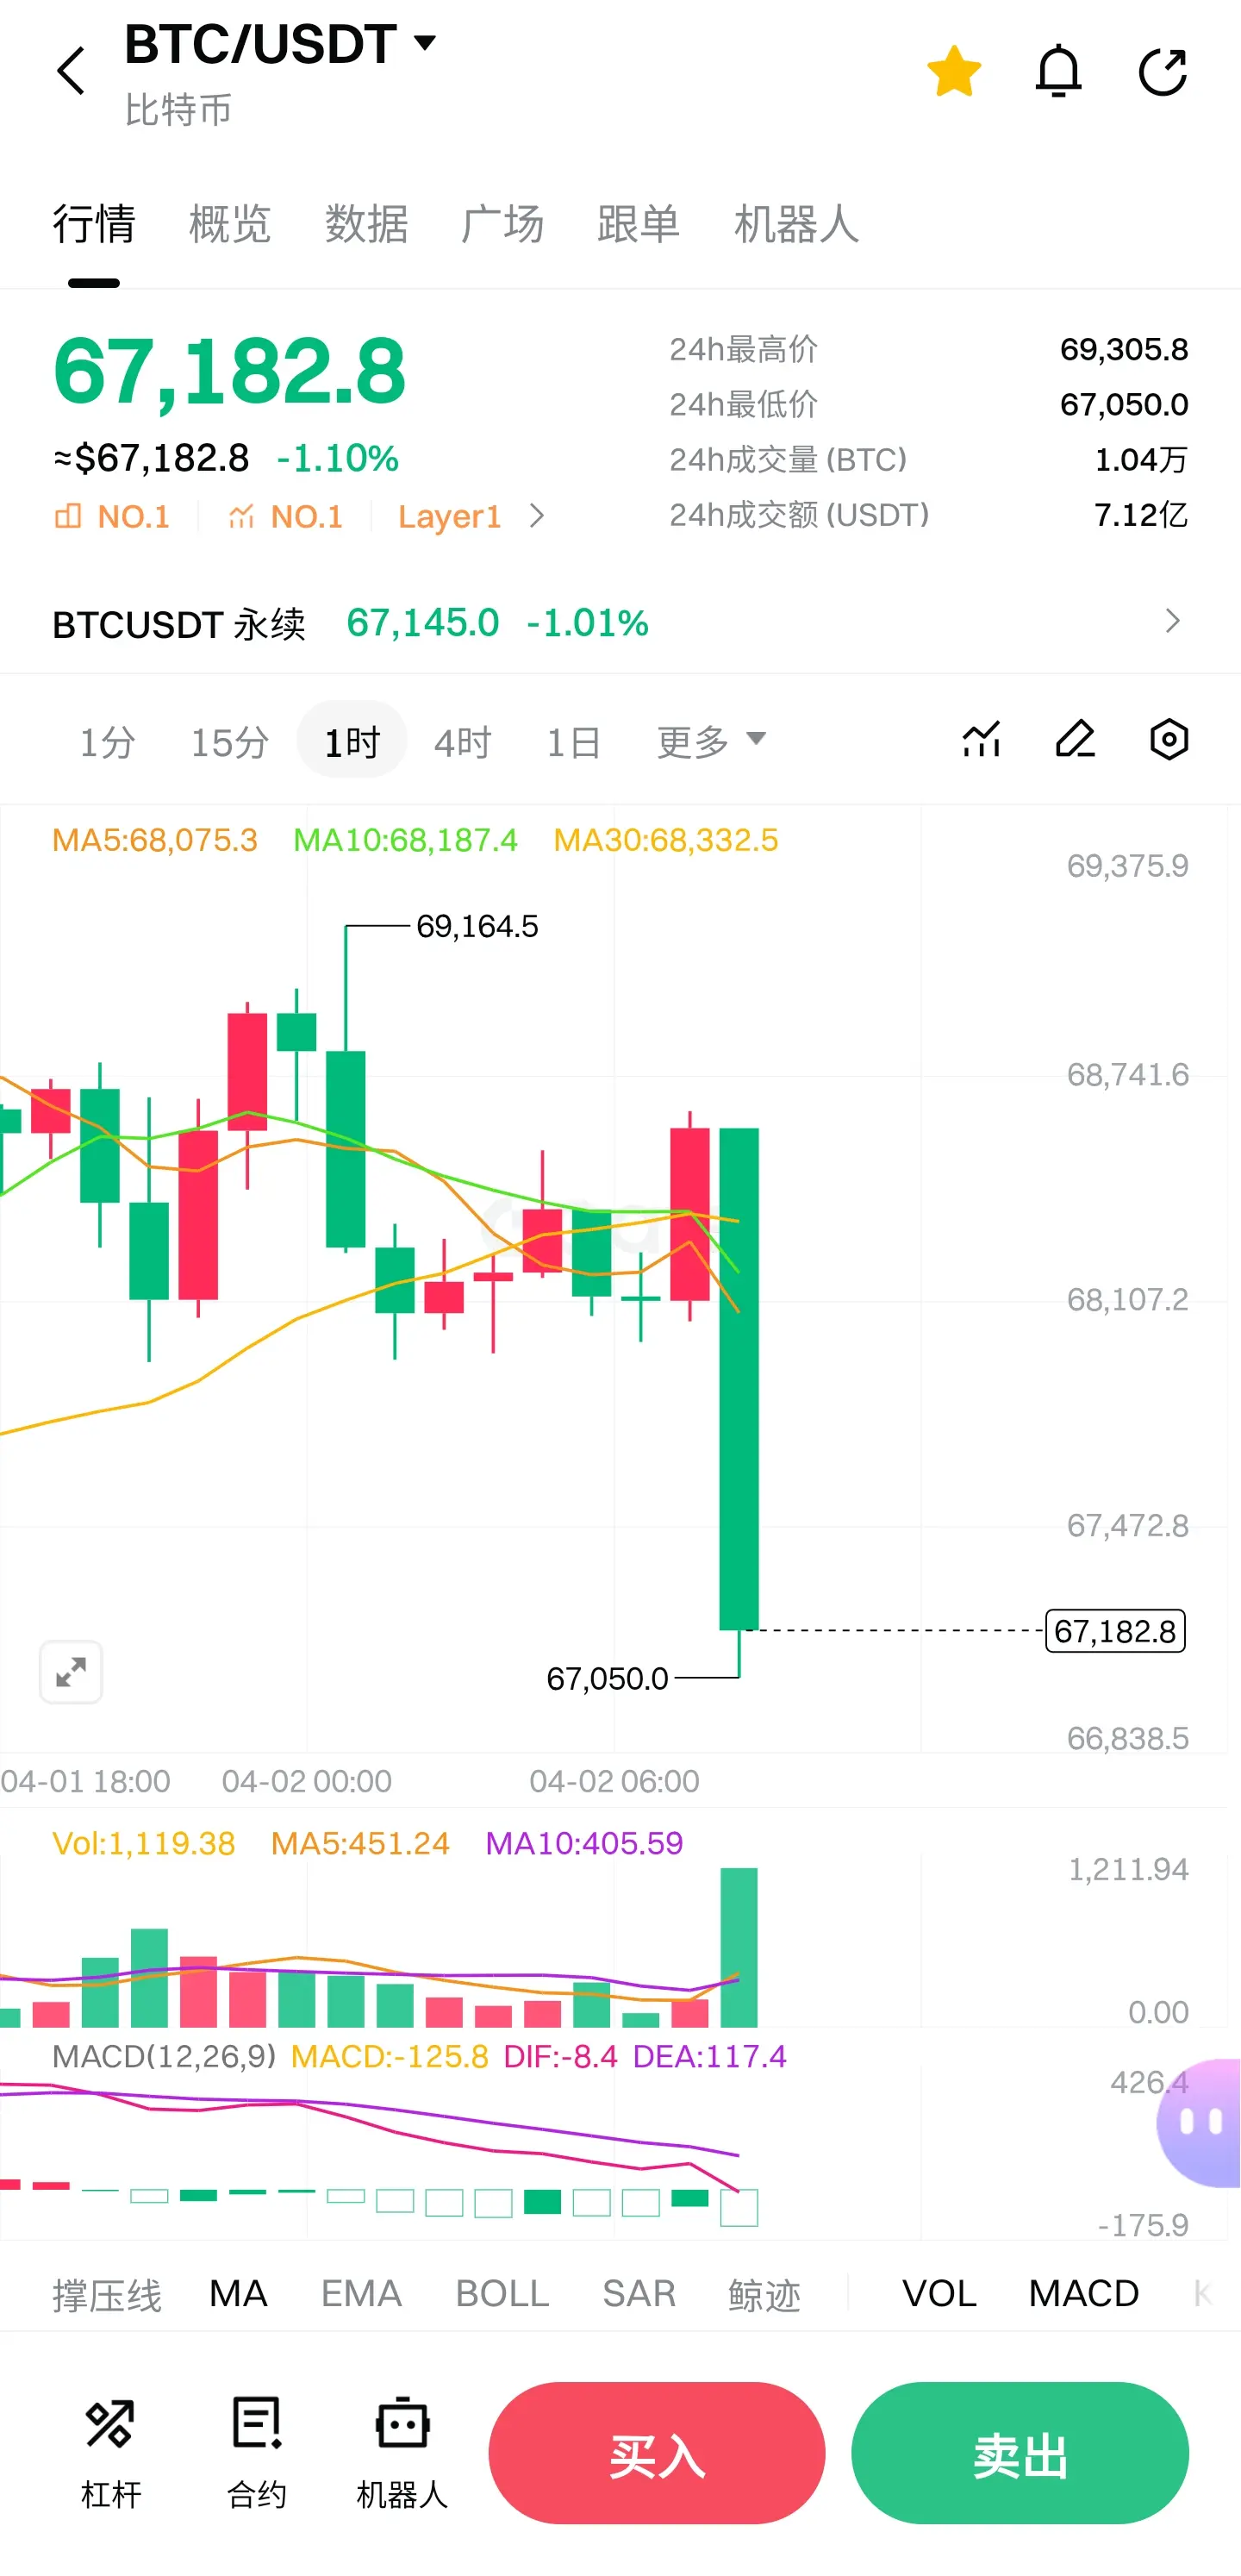Toggle the MACD sub-indicator

(1084, 2293)
